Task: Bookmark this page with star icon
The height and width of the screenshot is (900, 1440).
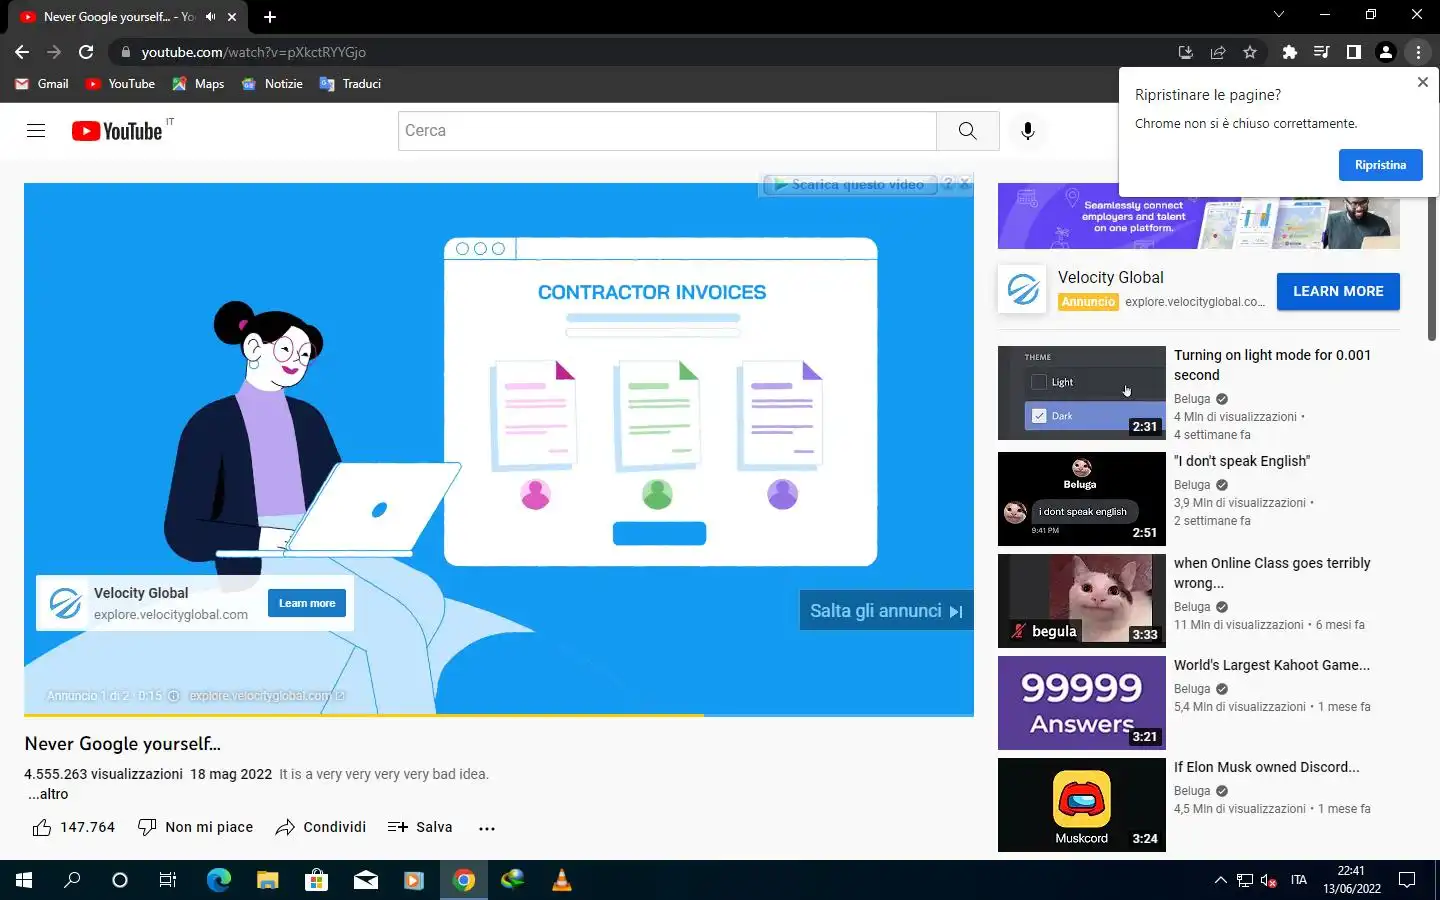Action: (x=1250, y=52)
